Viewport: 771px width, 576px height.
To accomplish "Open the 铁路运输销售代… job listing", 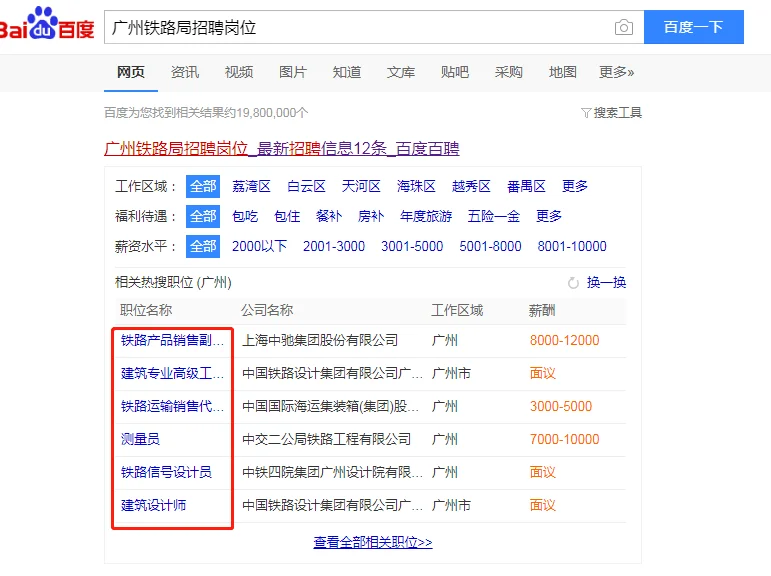I will pos(173,406).
